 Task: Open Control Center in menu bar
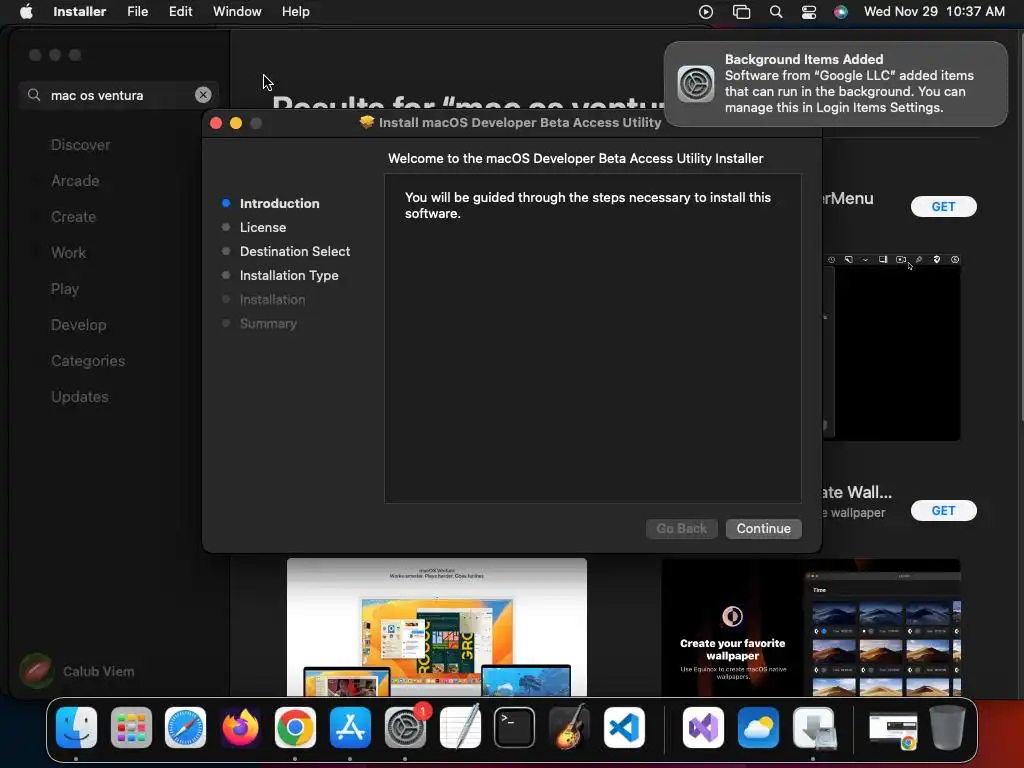tap(808, 12)
